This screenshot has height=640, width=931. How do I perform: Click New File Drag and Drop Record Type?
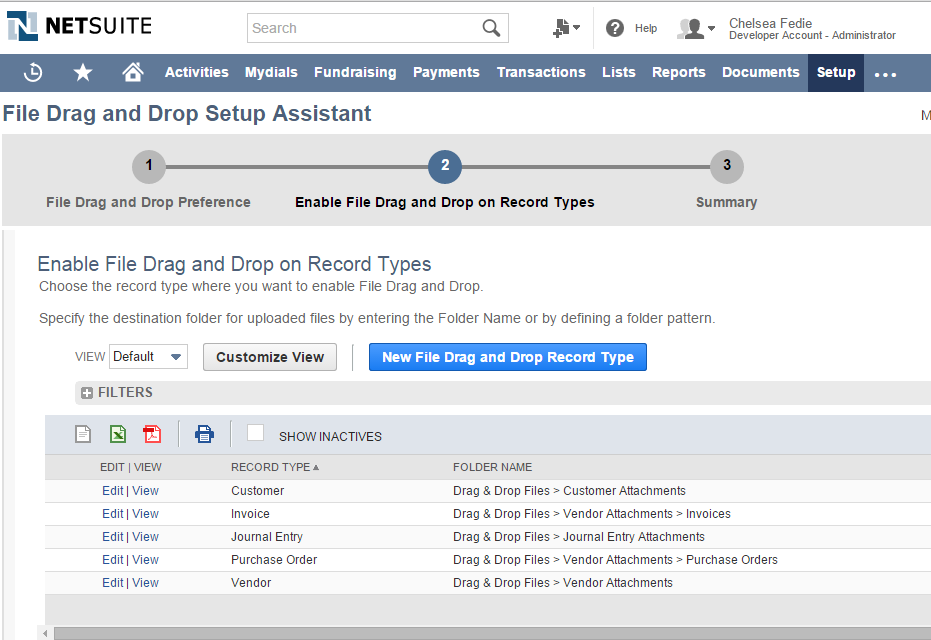coord(507,356)
